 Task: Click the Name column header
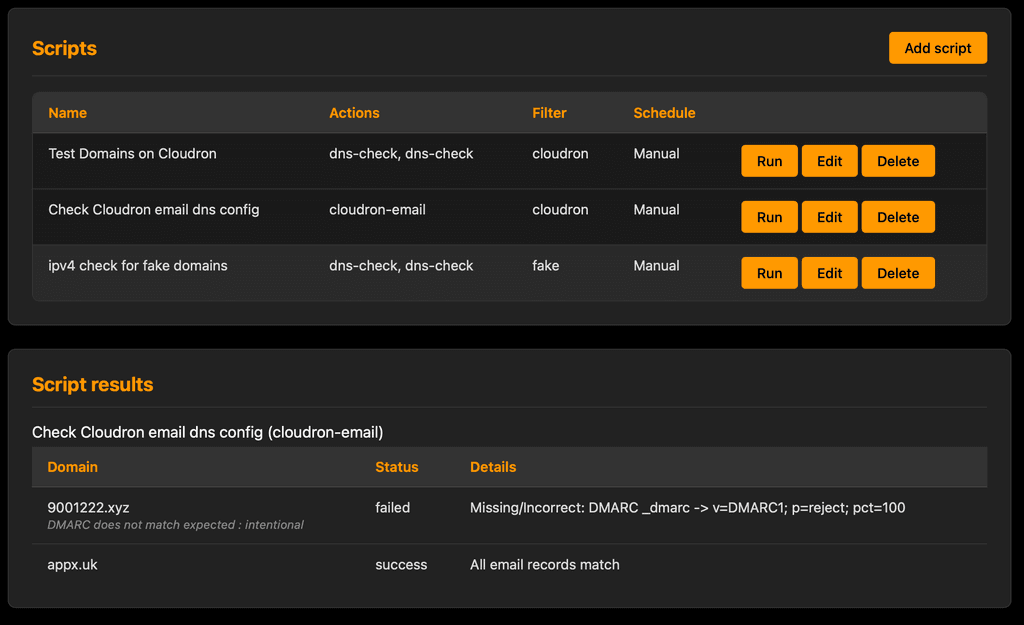click(67, 113)
